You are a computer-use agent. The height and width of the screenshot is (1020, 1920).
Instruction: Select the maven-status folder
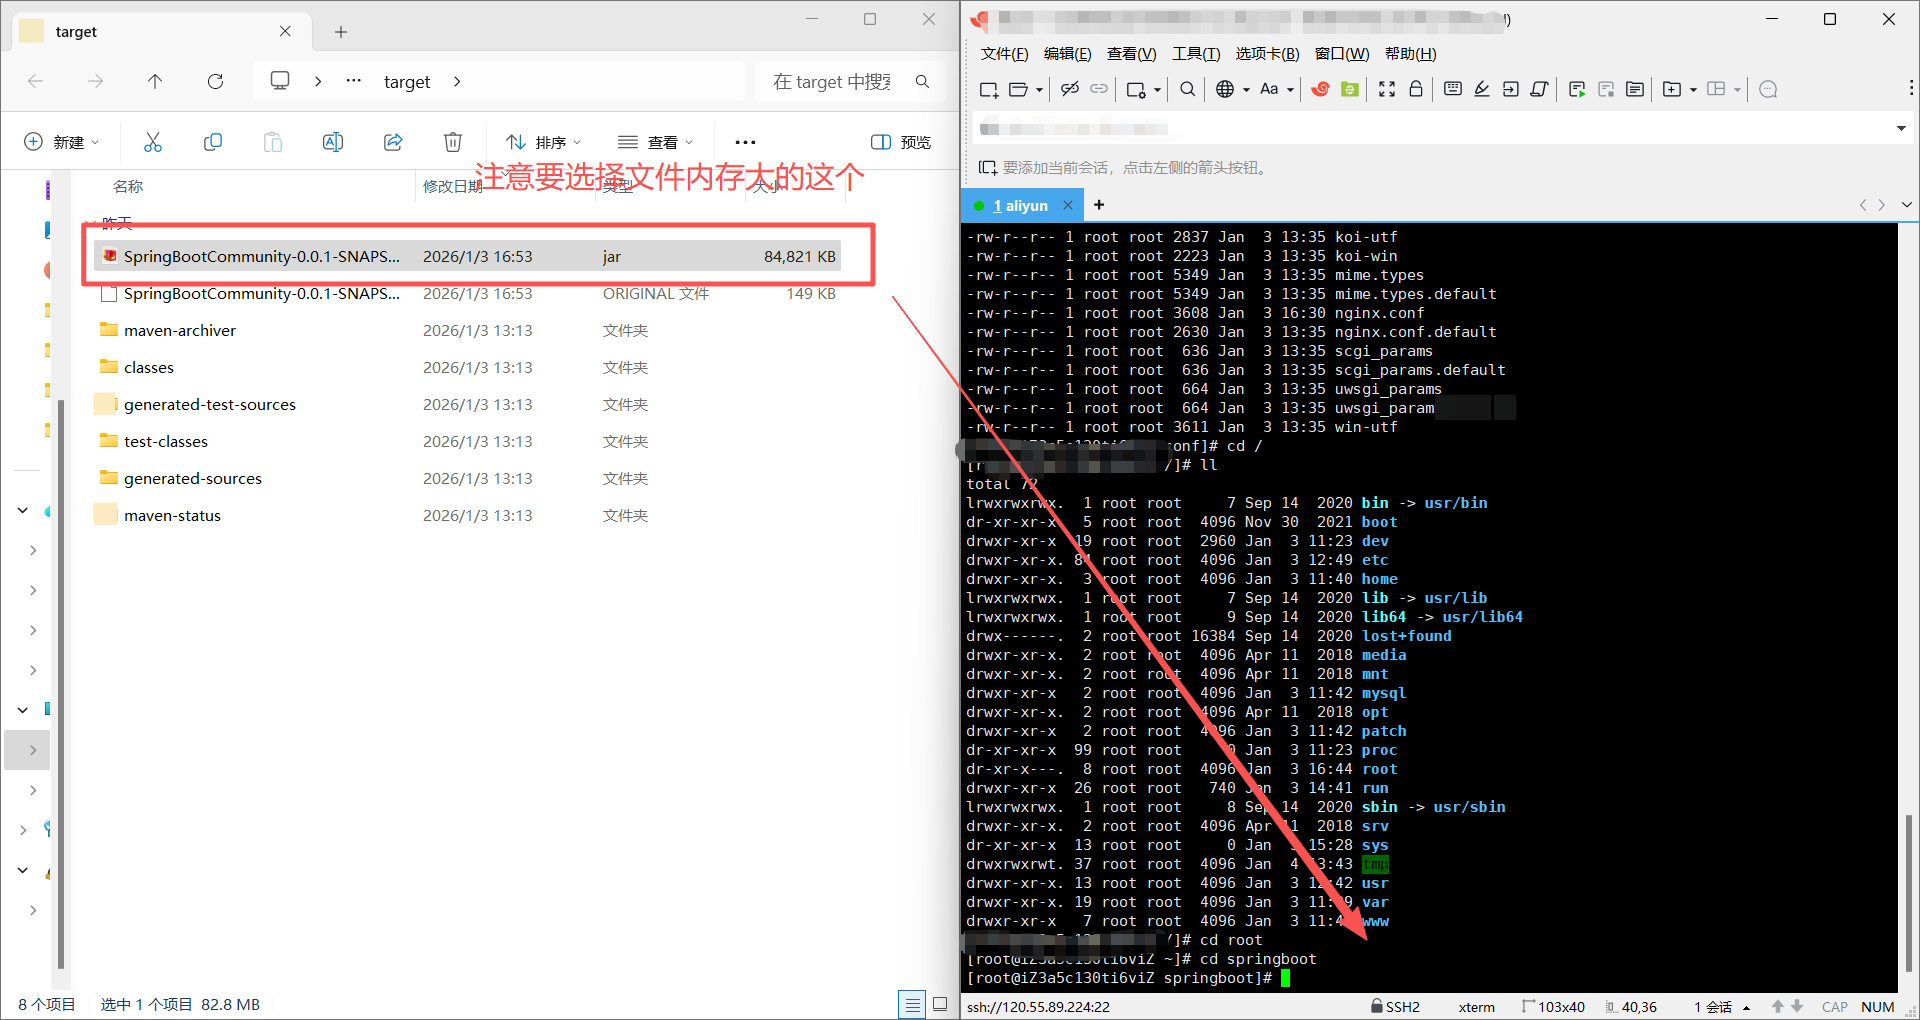pos(468,515)
